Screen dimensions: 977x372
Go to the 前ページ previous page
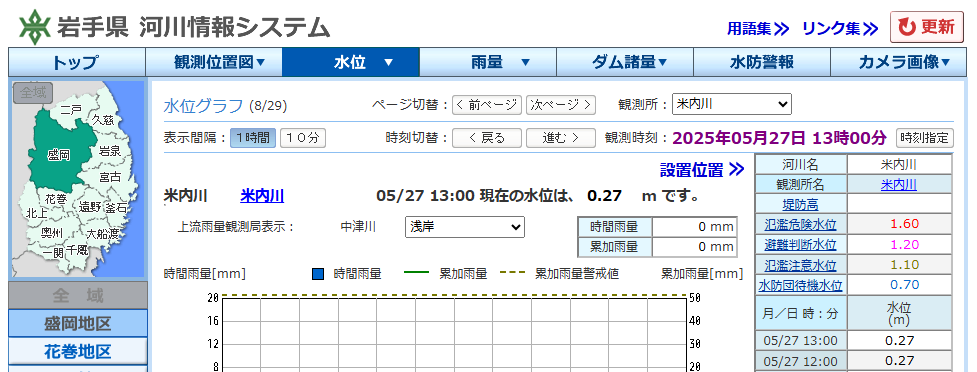[x=487, y=105]
